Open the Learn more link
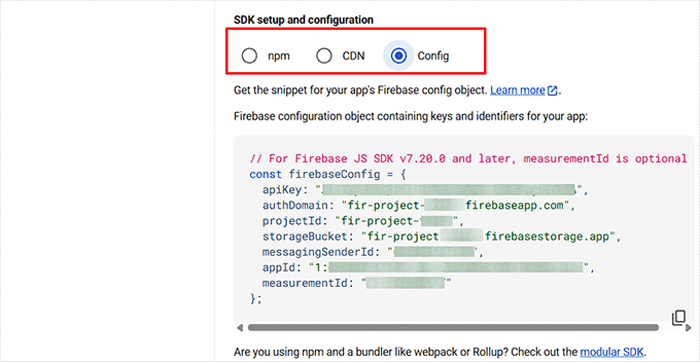The width and height of the screenshot is (700, 362). click(517, 90)
